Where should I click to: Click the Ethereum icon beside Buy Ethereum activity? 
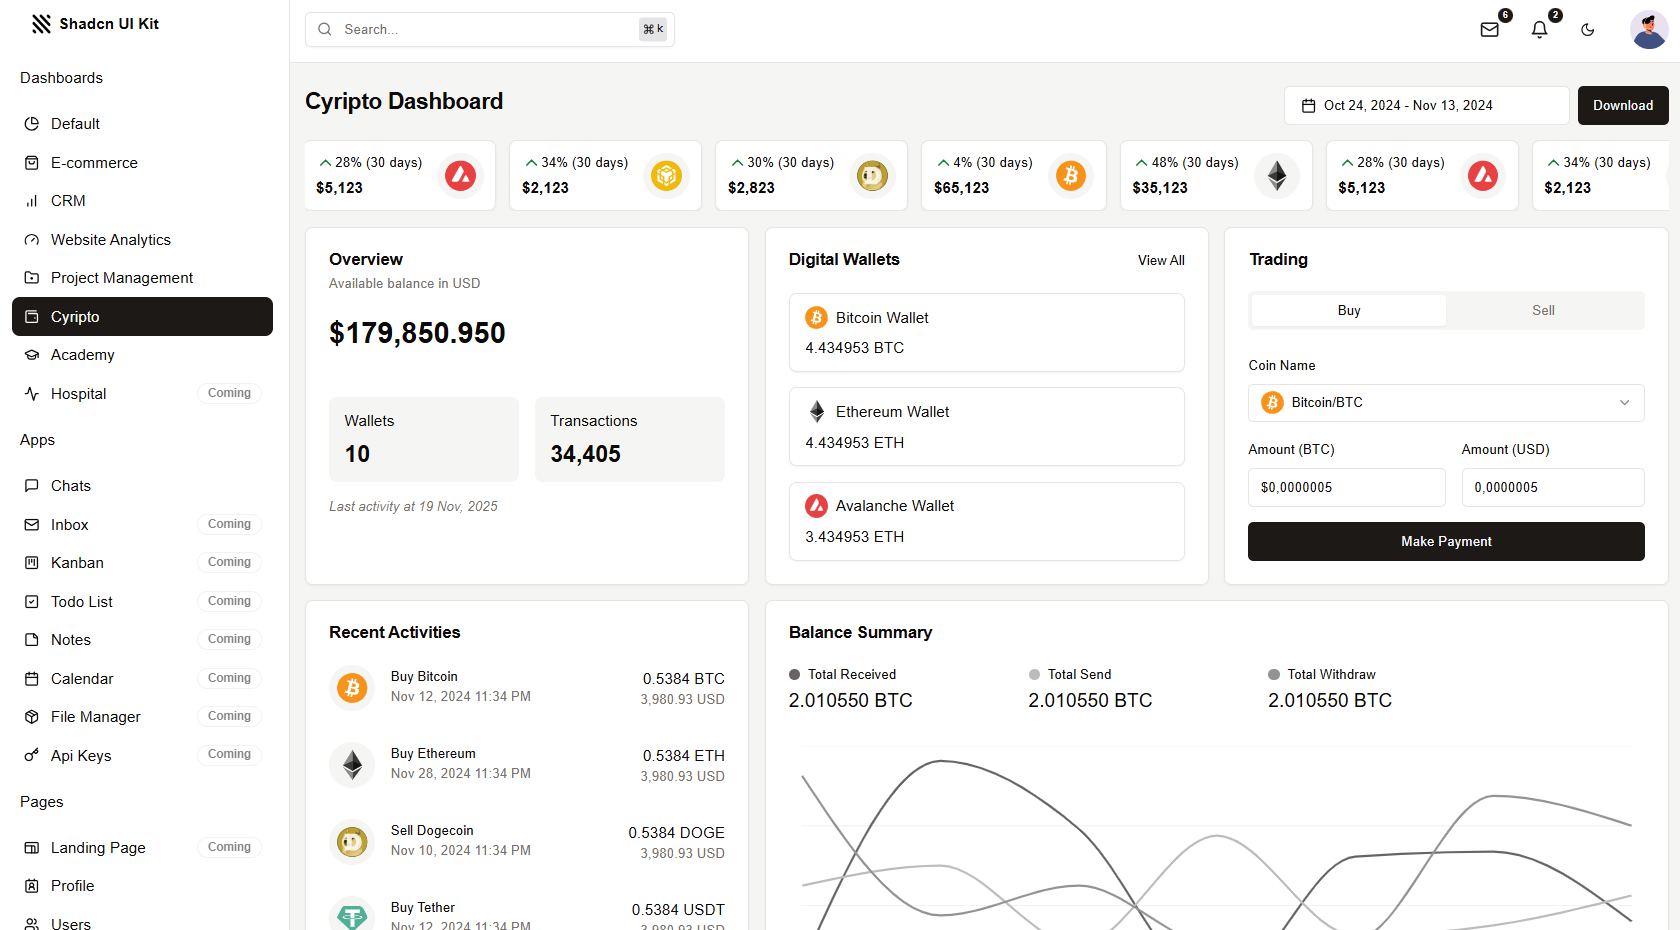pos(352,765)
